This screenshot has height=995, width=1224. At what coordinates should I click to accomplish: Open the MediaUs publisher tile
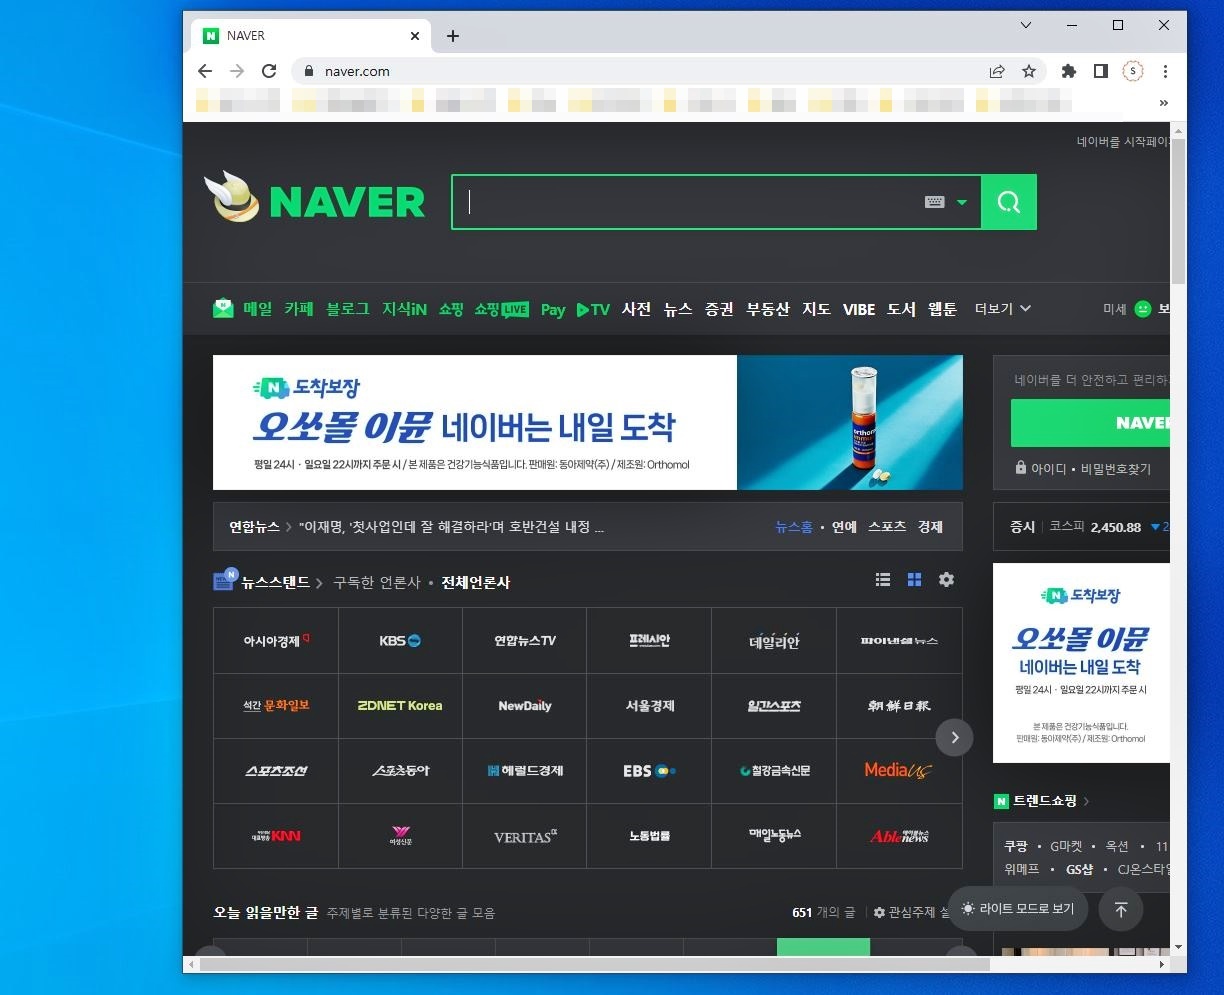click(899, 771)
